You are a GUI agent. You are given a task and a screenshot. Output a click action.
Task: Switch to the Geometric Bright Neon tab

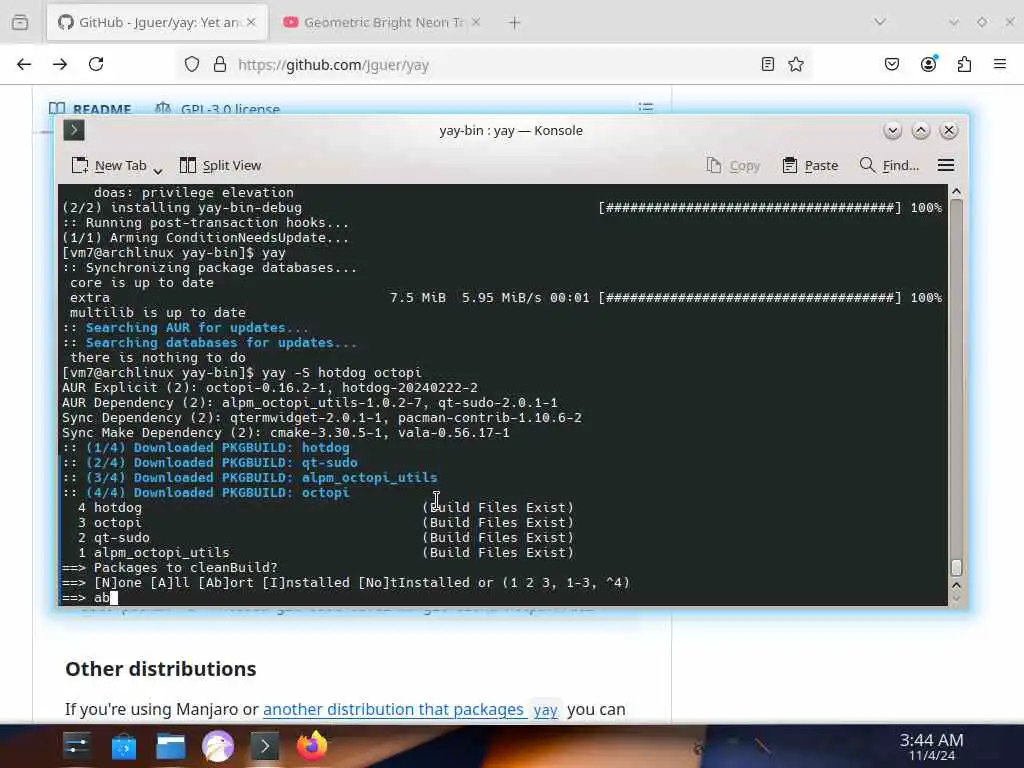coord(381,22)
